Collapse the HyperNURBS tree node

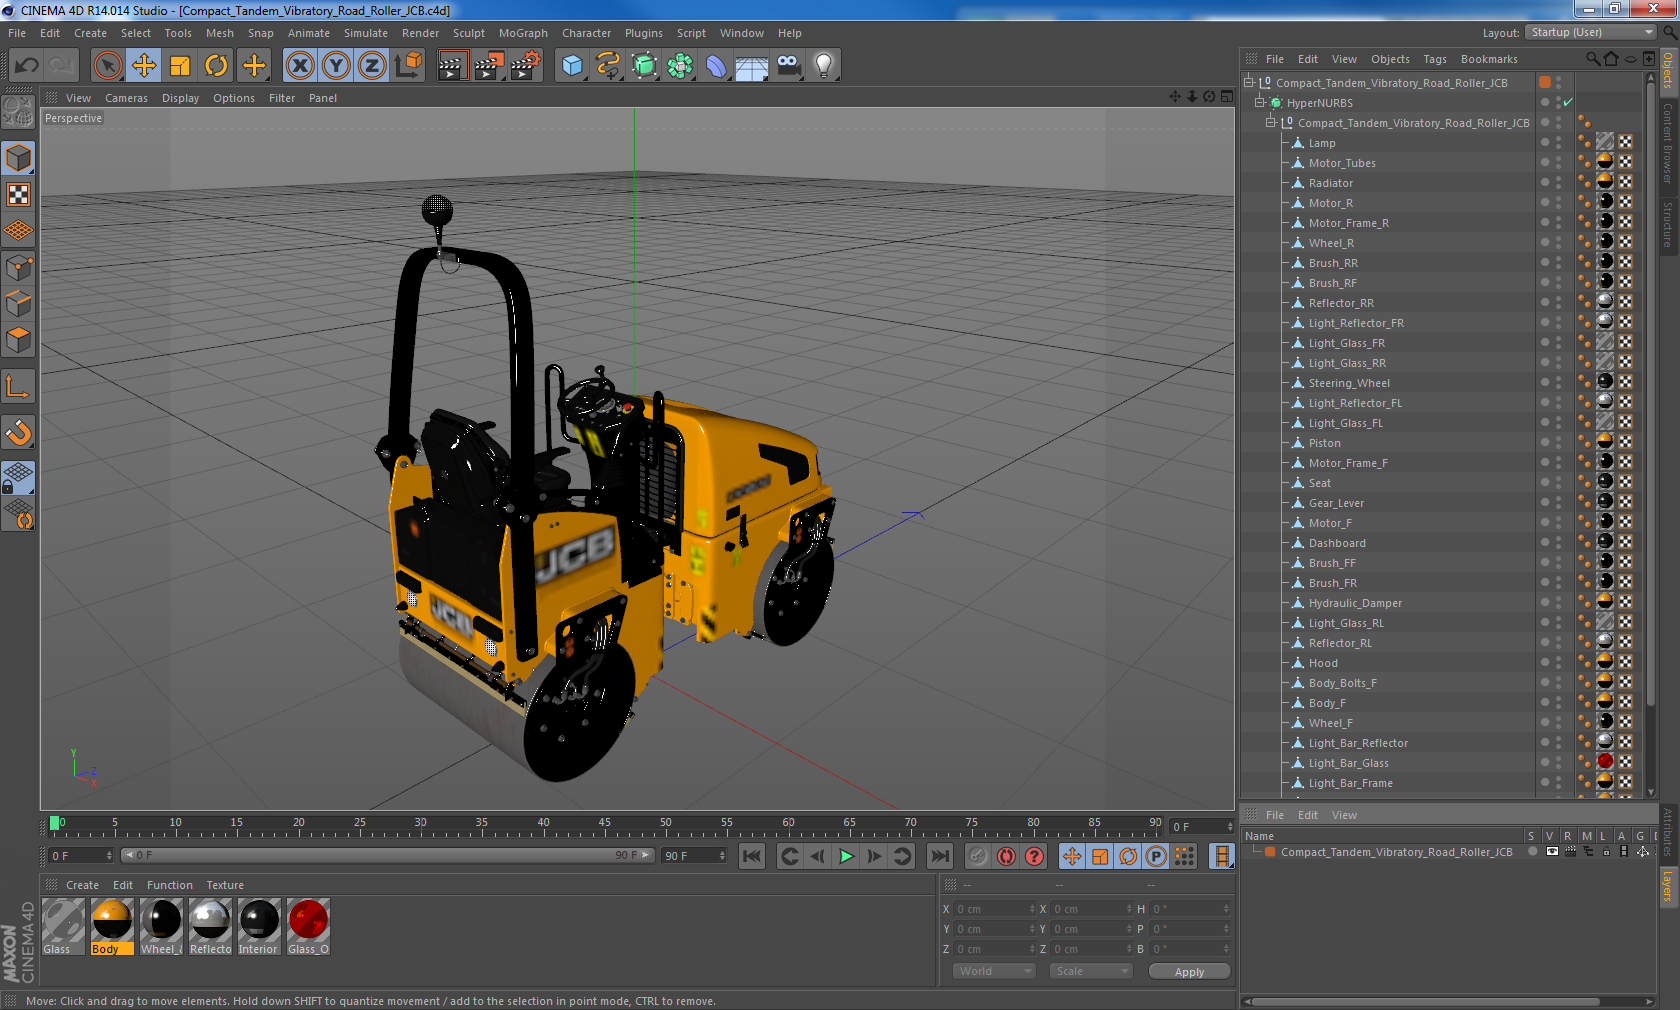pos(1260,102)
